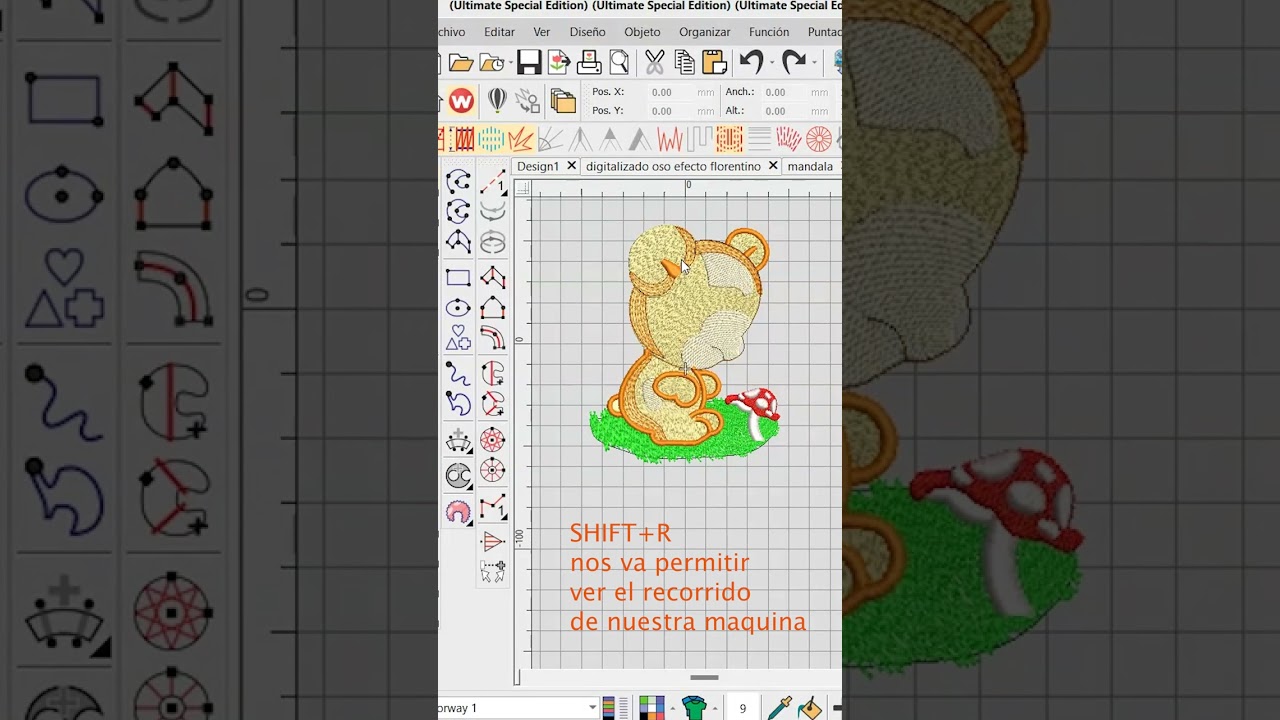Open the Diseño menu
The image size is (1280, 720).
tap(587, 32)
